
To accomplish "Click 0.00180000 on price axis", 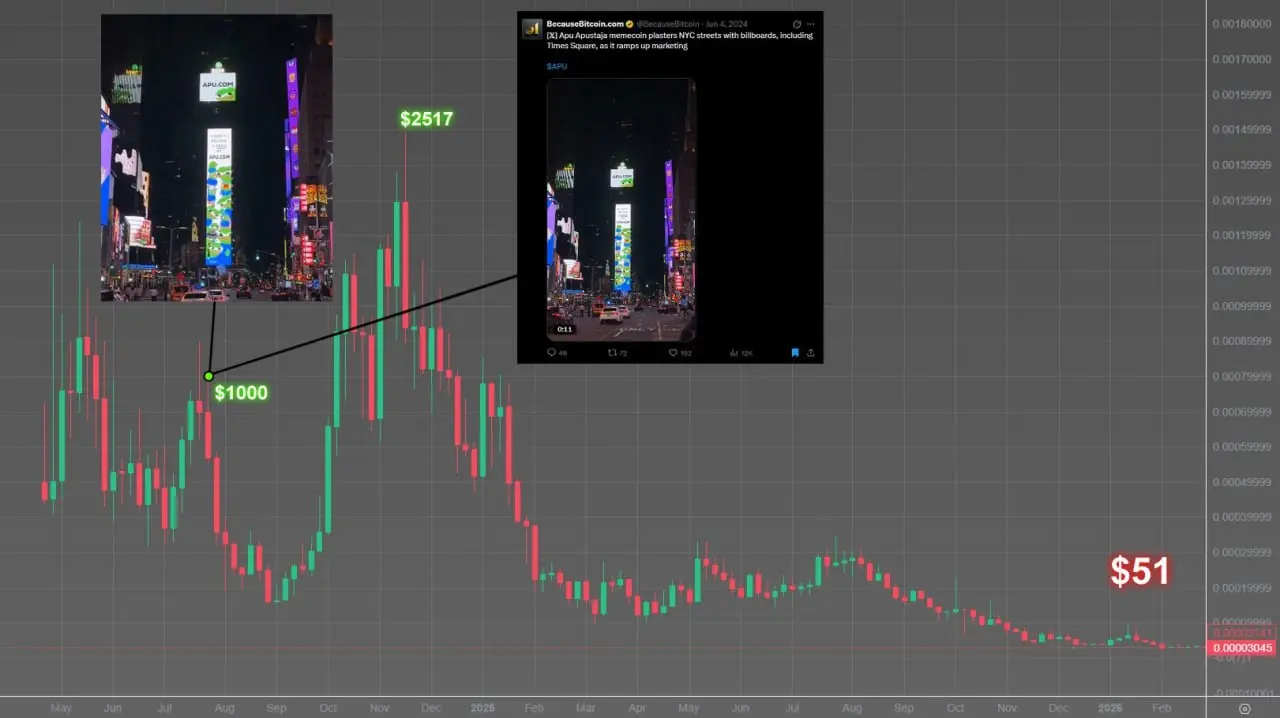I will pos(1242,24).
